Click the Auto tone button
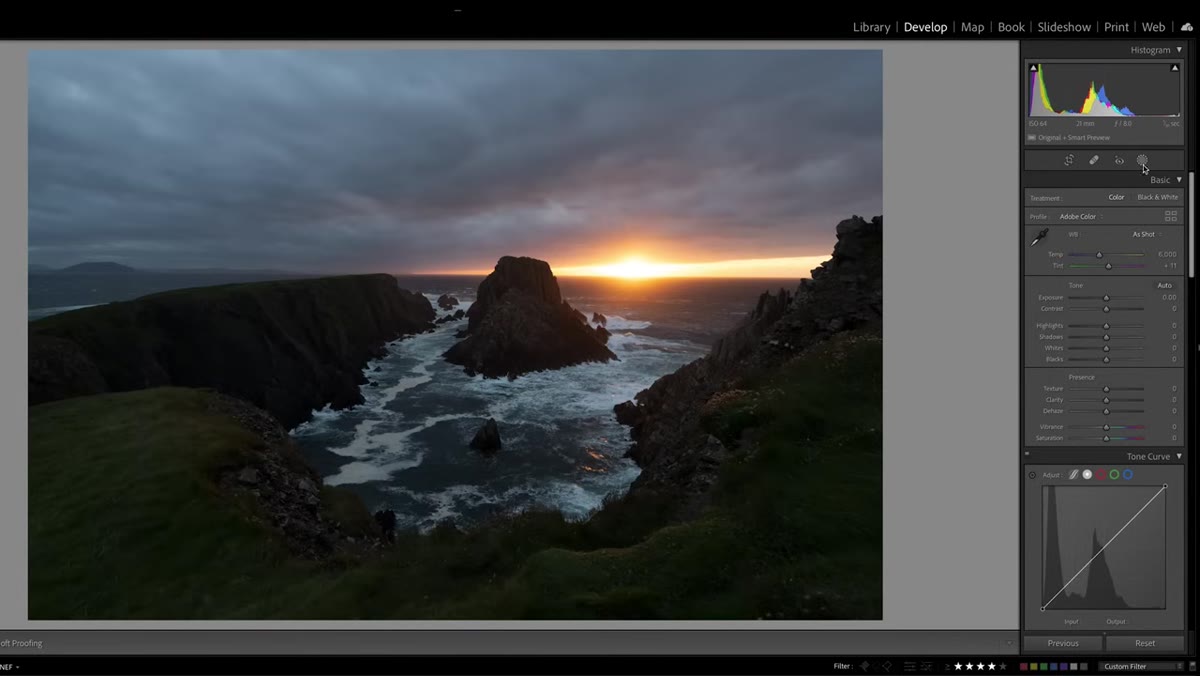Image resolution: width=1200 pixels, height=676 pixels. pyautogui.click(x=1165, y=285)
